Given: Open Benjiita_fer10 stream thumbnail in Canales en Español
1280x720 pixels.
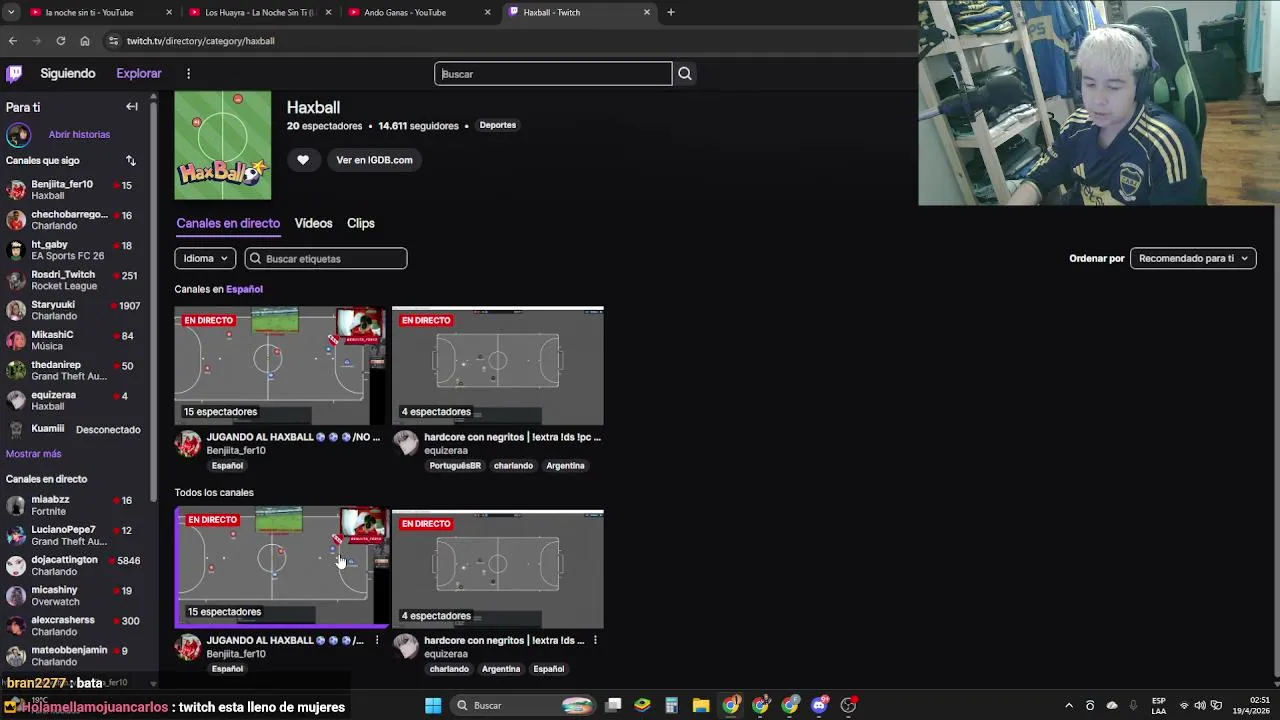Looking at the screenshot, I should tap(280, 366).
